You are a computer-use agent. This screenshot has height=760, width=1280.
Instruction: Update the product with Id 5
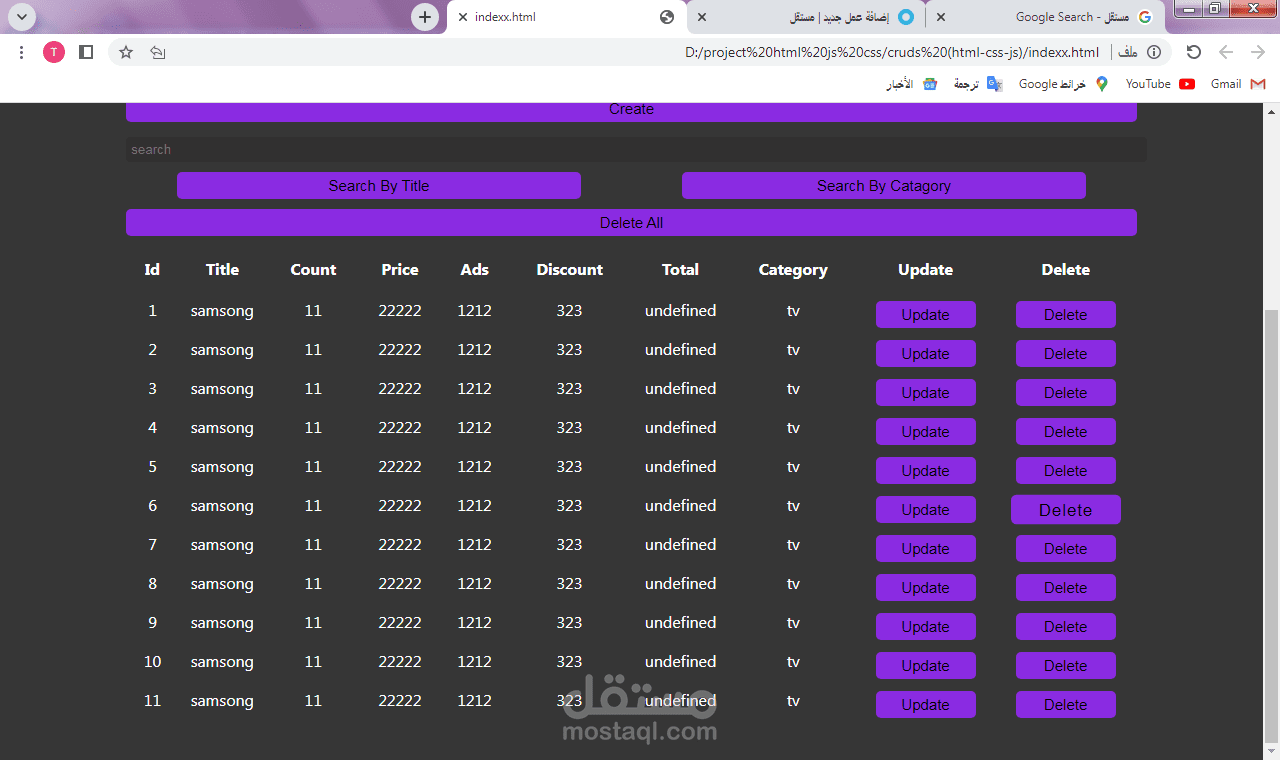(926, 471)
